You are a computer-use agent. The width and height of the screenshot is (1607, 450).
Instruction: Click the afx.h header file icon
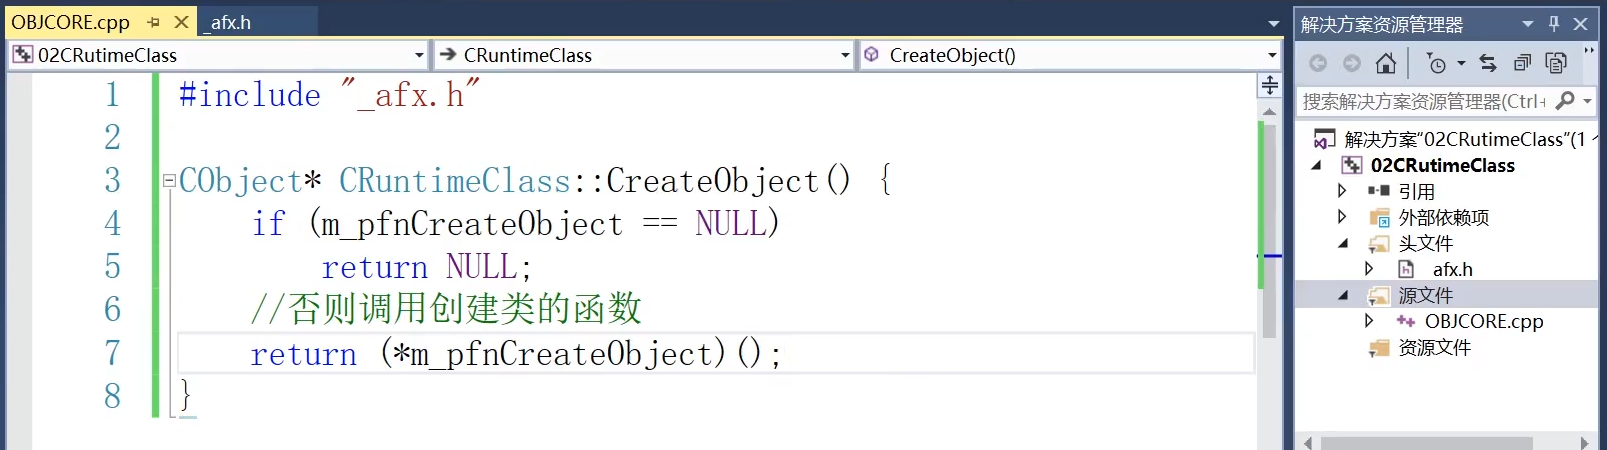pyautogui.click(x=1406, y=269)
